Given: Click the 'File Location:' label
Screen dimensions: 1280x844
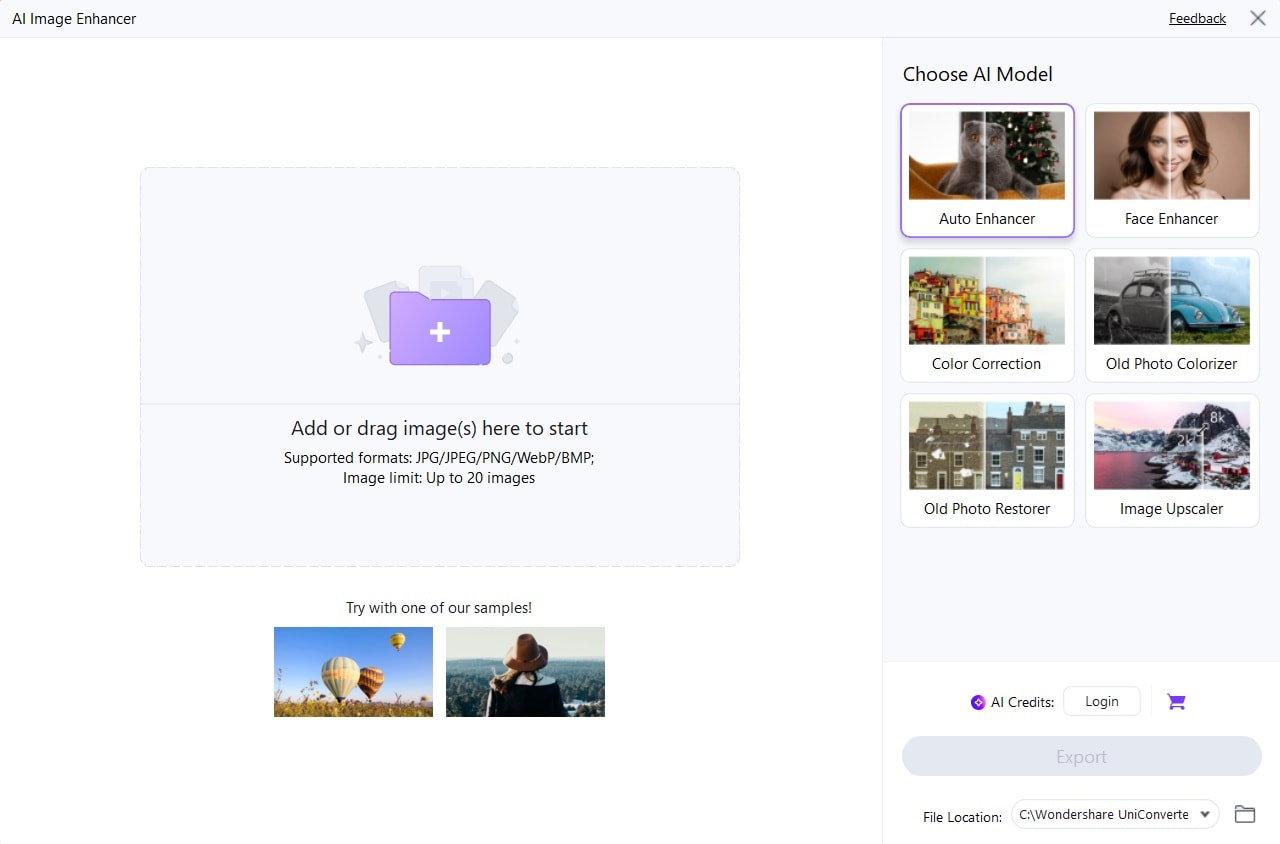Looking at the screenshot, I should (962, 817).
